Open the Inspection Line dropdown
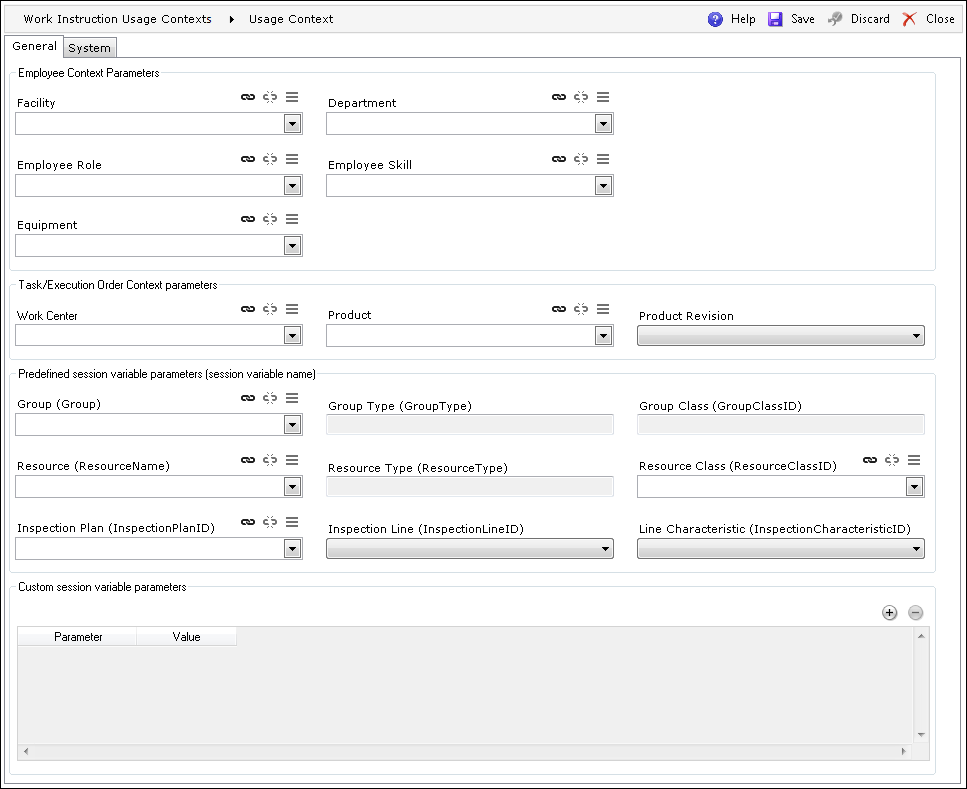The width and height of the screenshot is (967, 789). coord(470,549)
